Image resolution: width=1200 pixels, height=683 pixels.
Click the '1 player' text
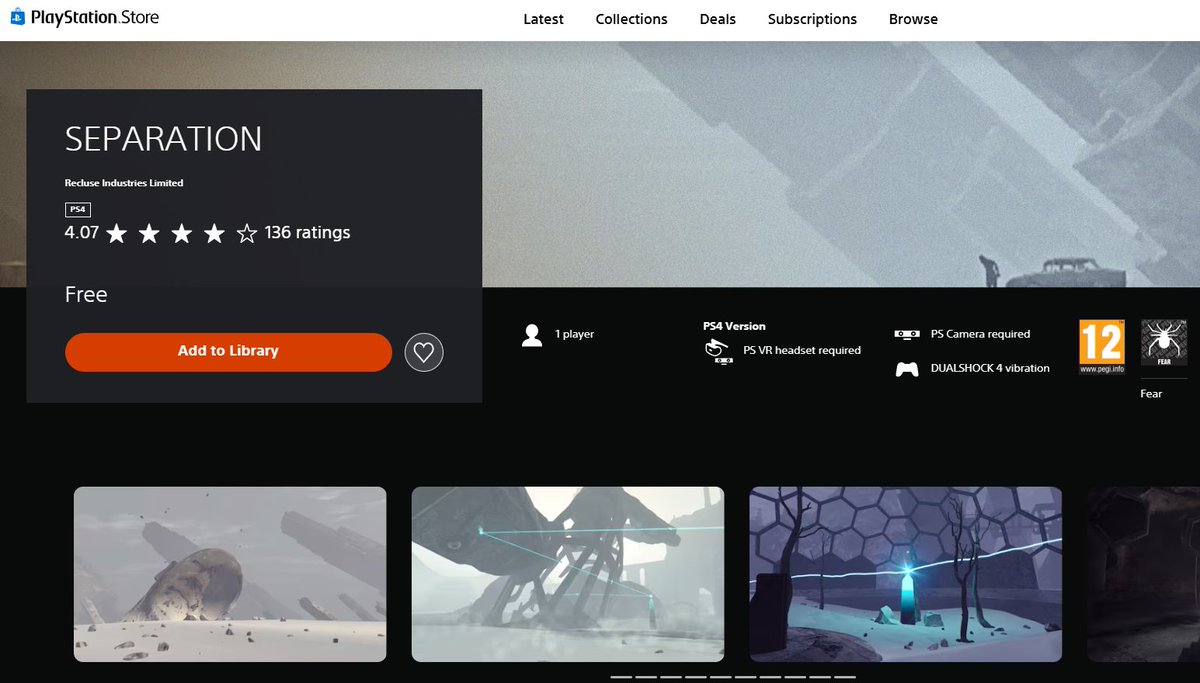click(574, 334)
